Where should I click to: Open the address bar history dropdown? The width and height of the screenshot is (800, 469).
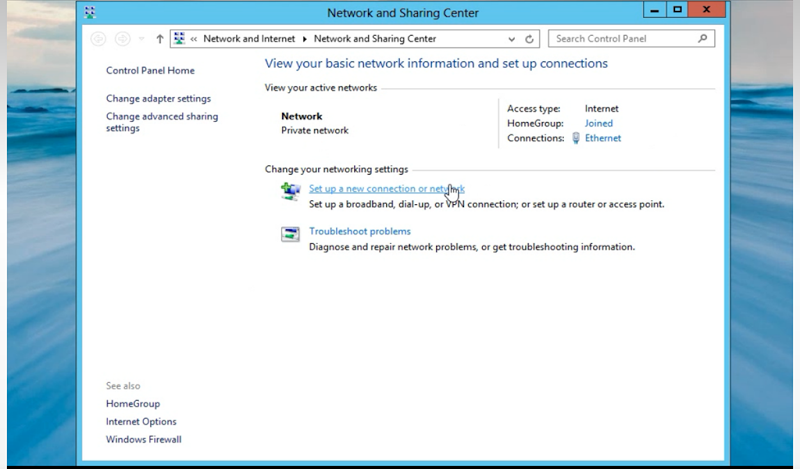(512, 39)
